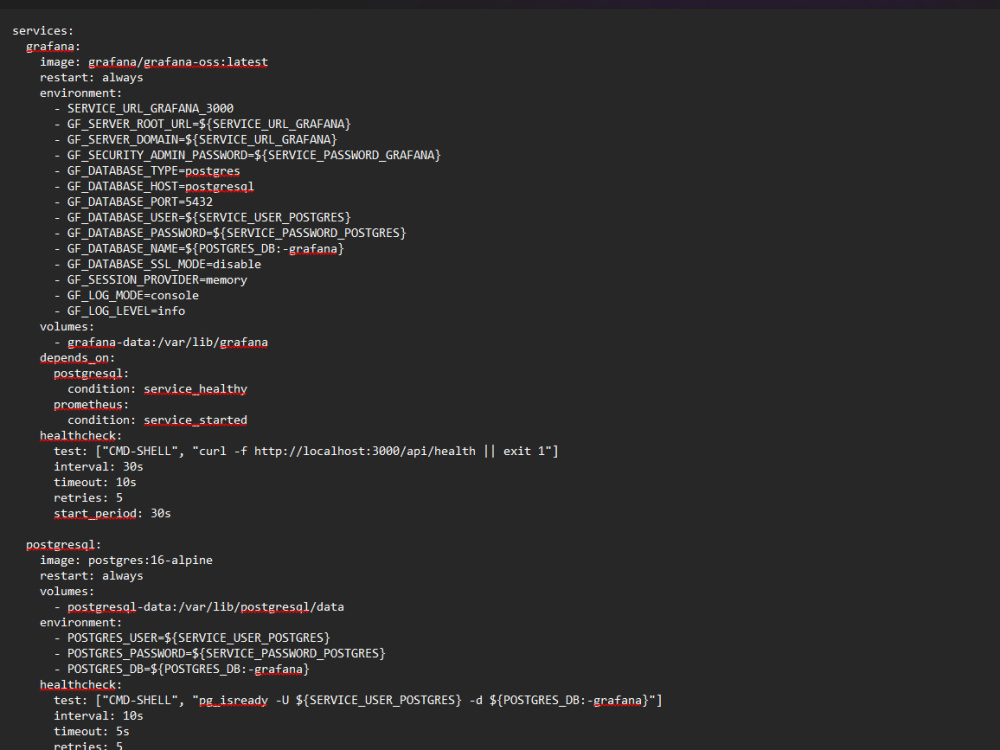Click the 'prometheus:' dependency key
The height and width of the screenshot is (750, 1000).
coord(91,404)
